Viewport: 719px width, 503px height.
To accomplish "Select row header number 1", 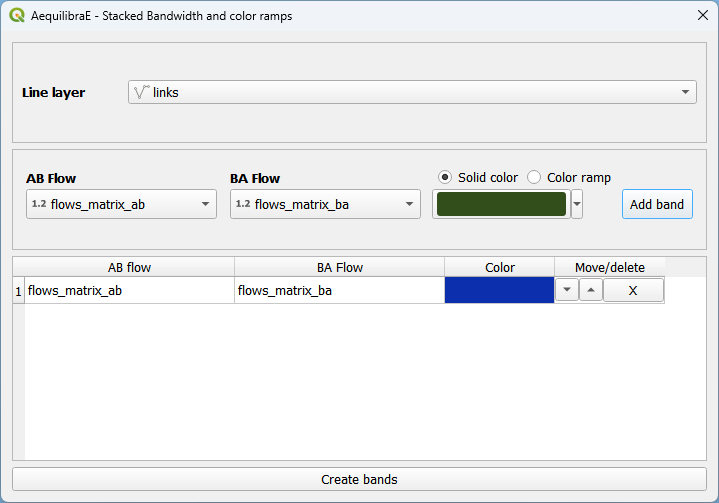I will pyautogui.click(x=18, y=291).
